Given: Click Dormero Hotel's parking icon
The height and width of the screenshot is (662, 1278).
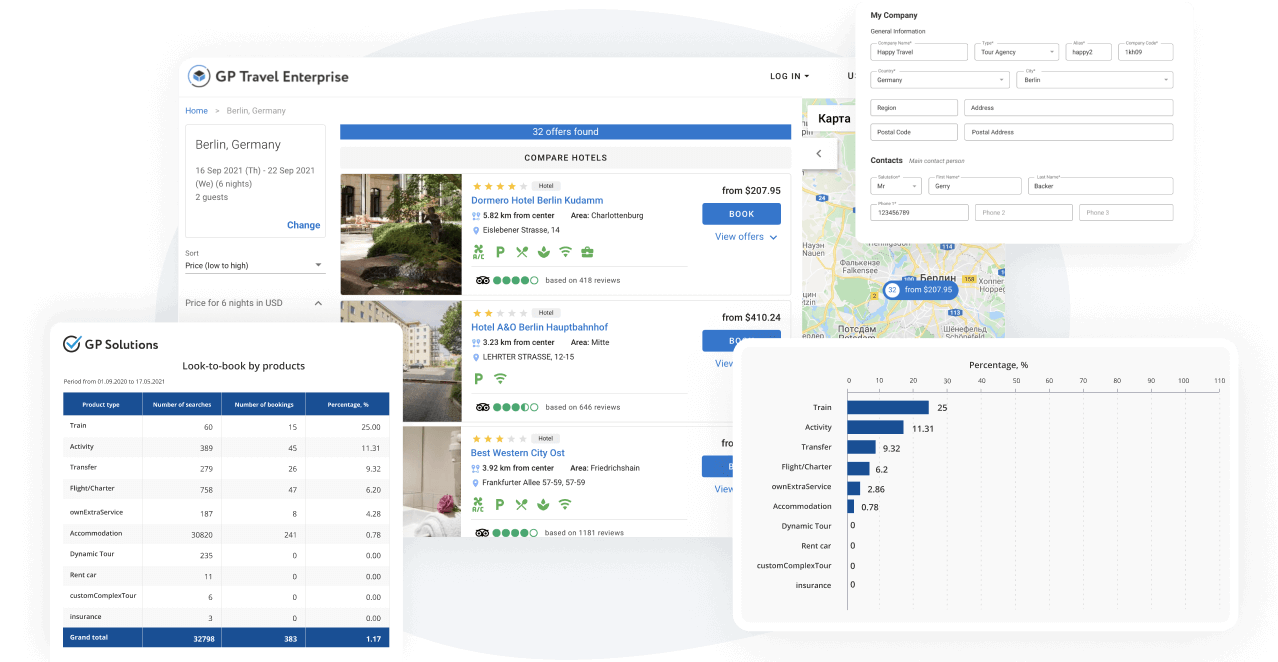Looking at the screenshot, I should click(500, 252).
